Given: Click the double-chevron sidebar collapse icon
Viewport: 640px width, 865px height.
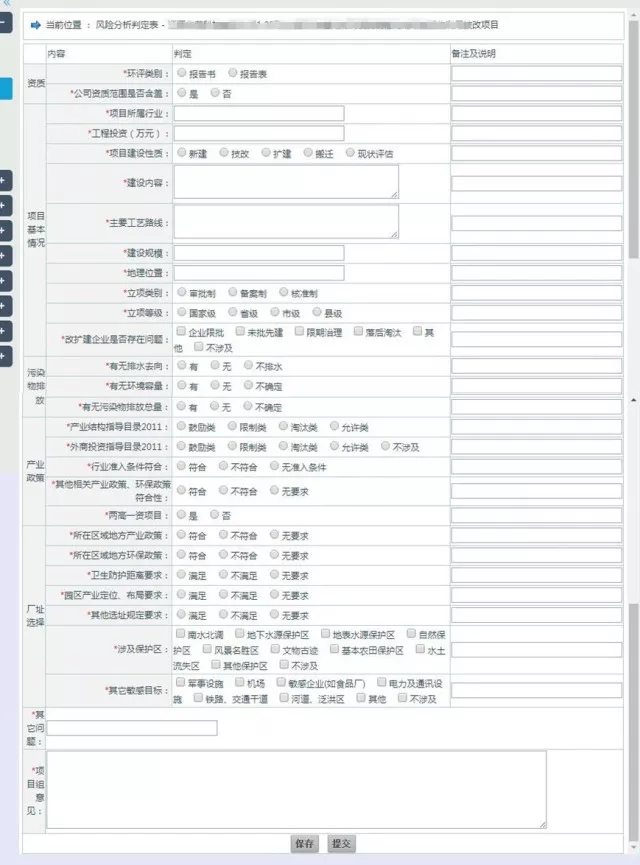Looking at the screenshot, I should pyautogui.click(x=6, y=4).
